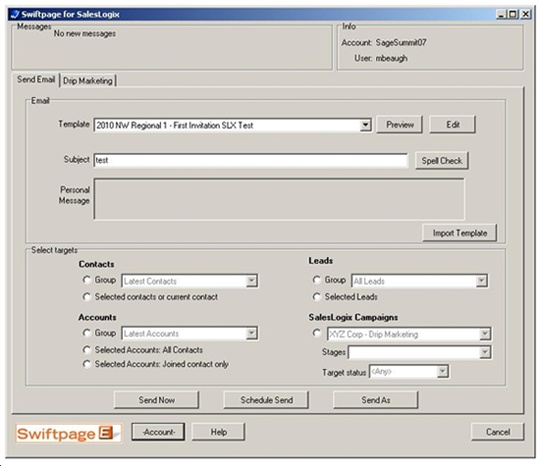The width and height of the screenshot is (540, 466).
Task: Select the Leads Group radio button
Action: coord(316,280)
